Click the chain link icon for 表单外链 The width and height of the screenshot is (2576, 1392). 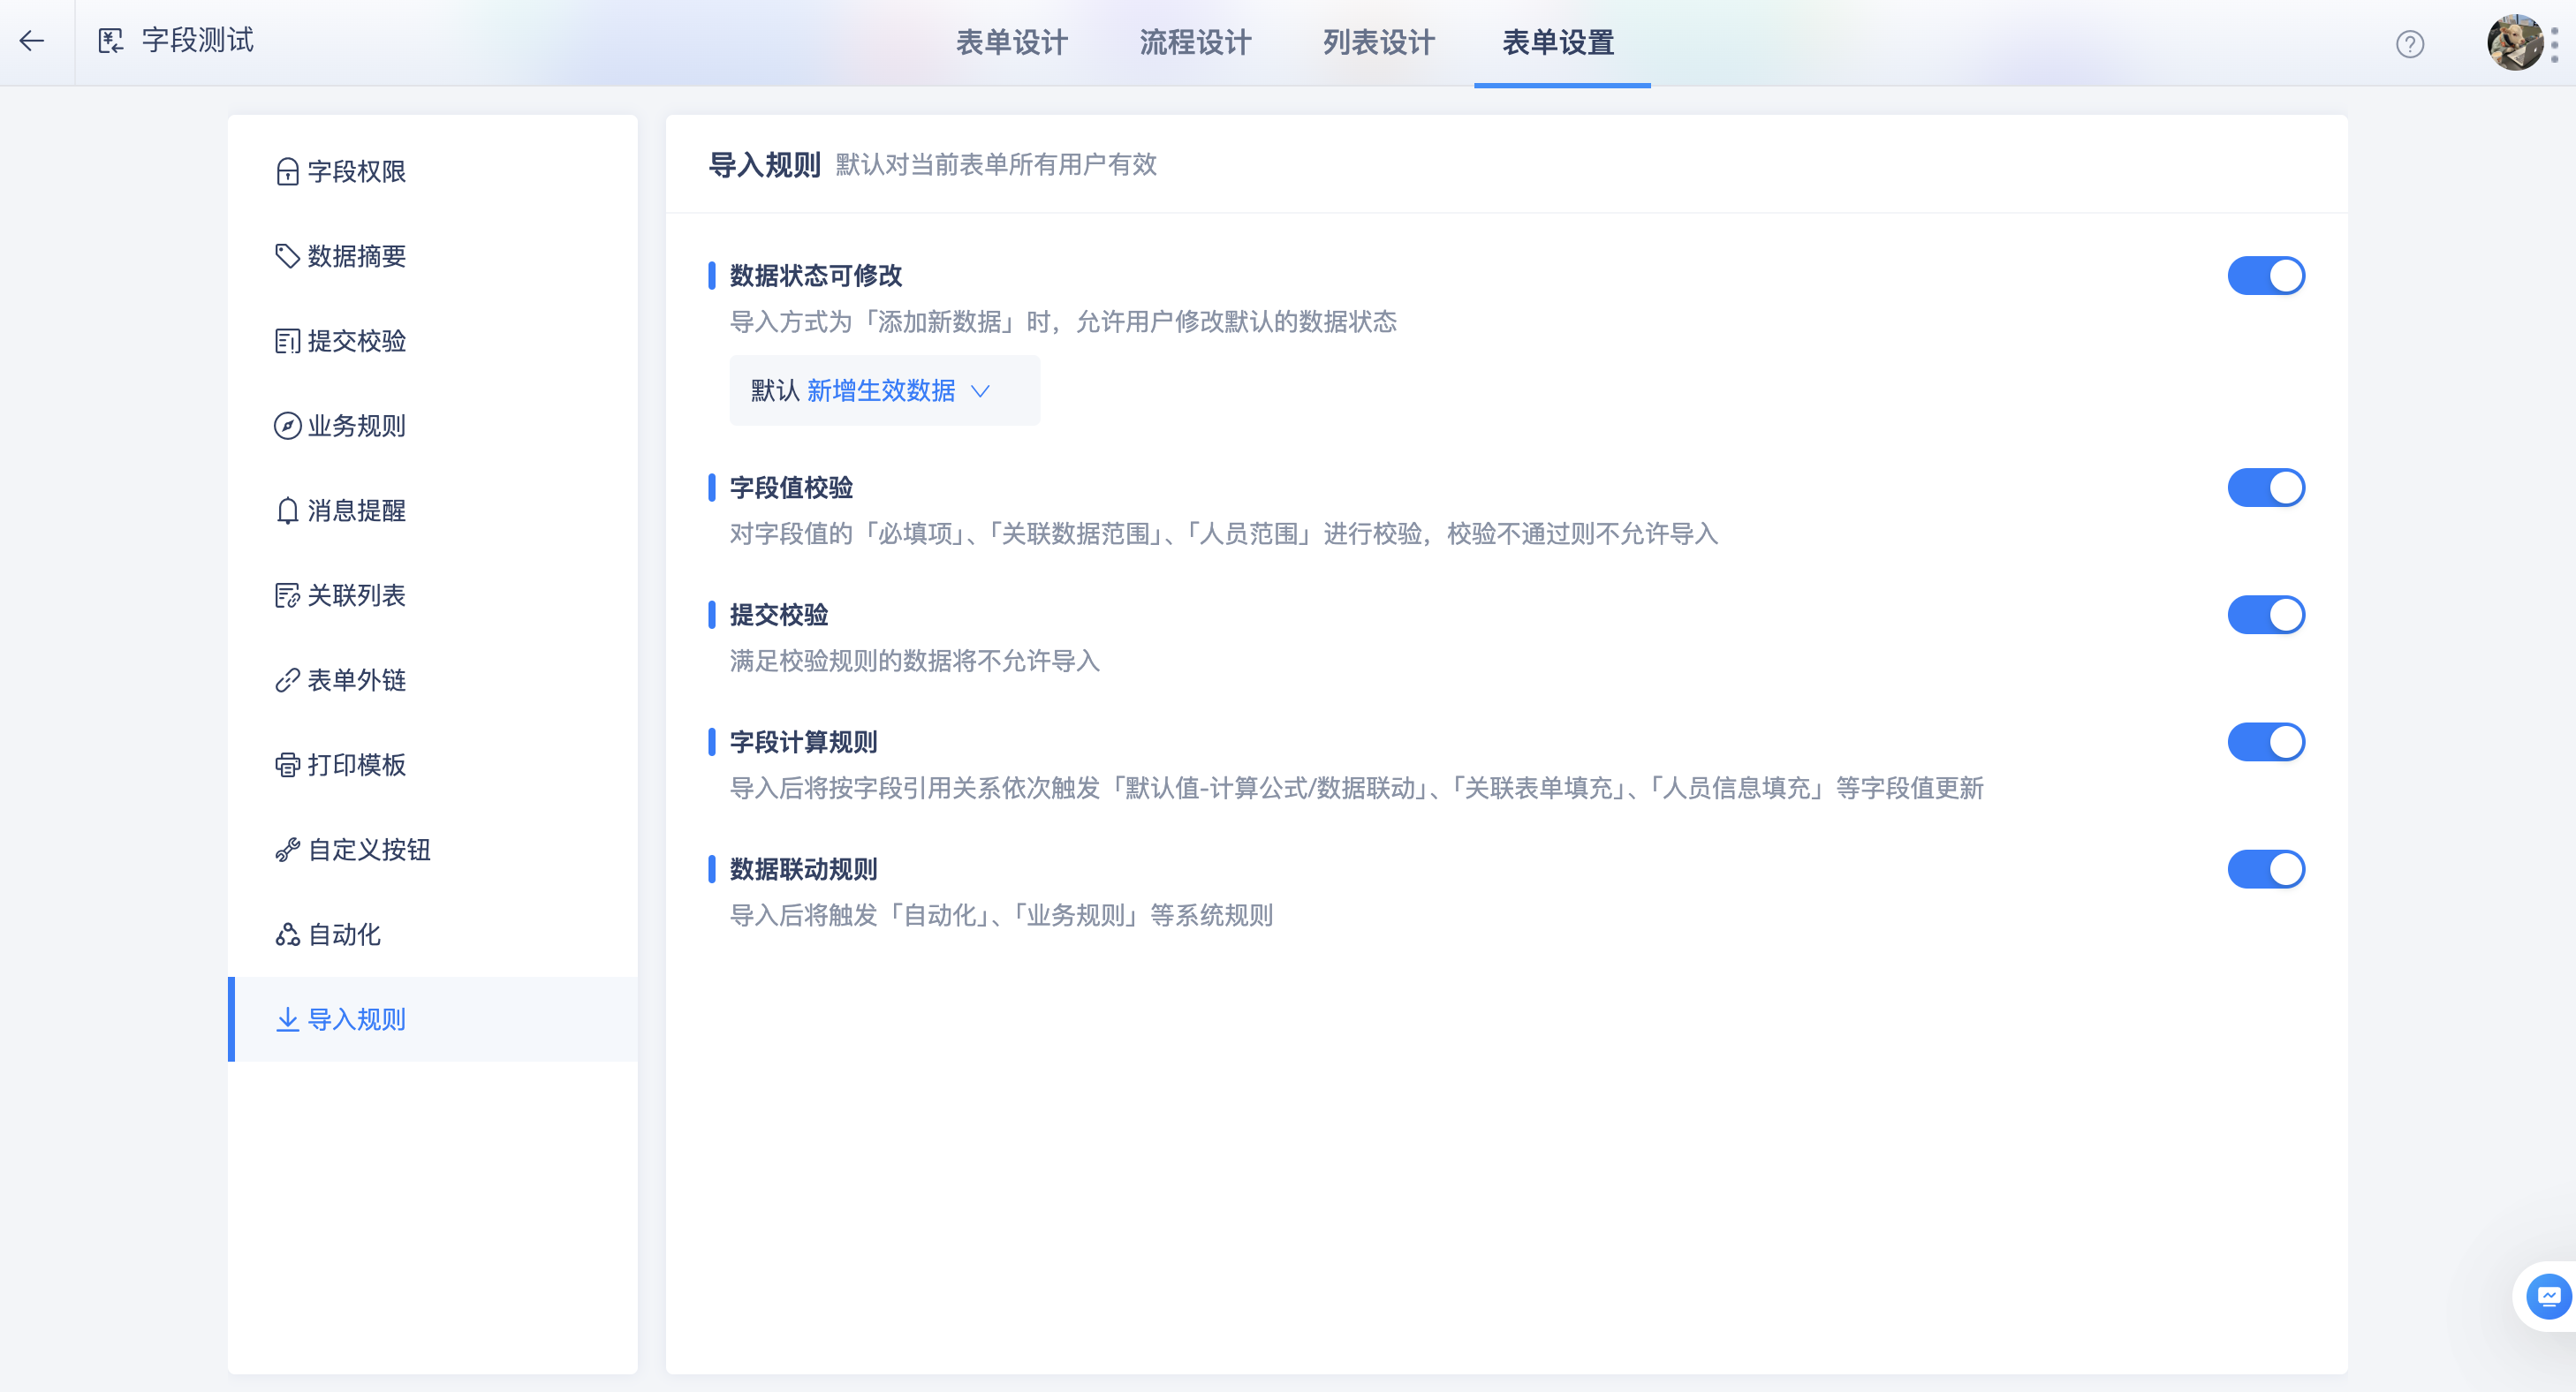point(287,680)
